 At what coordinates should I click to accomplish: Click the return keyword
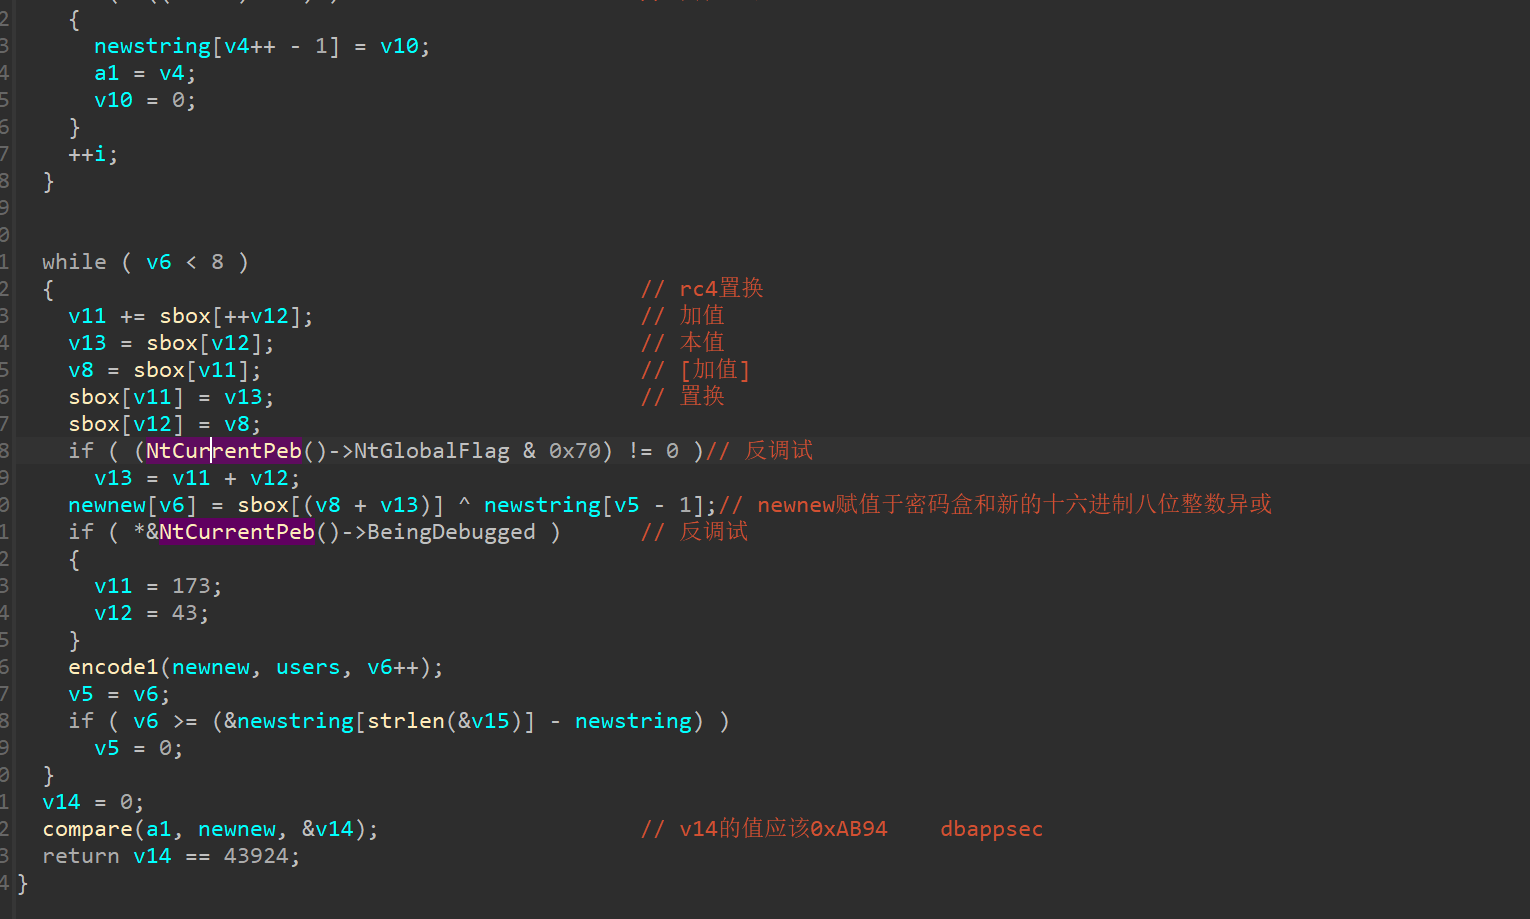tap(80, 856)
